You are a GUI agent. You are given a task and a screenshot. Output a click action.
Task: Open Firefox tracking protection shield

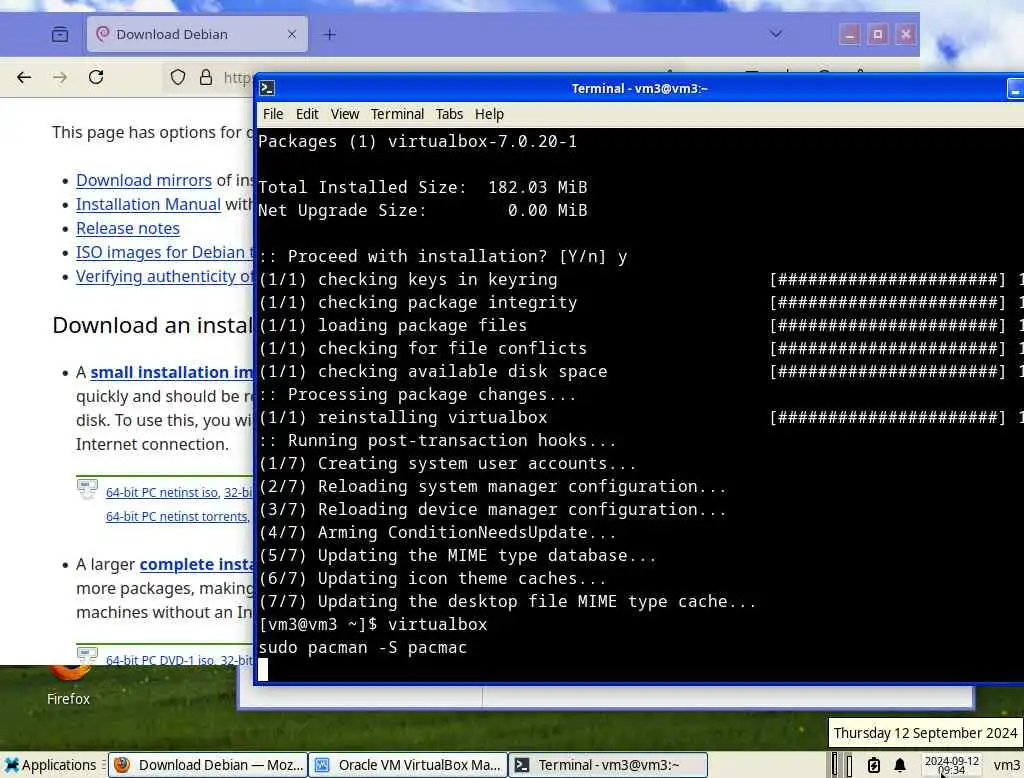tap(178, 77)
